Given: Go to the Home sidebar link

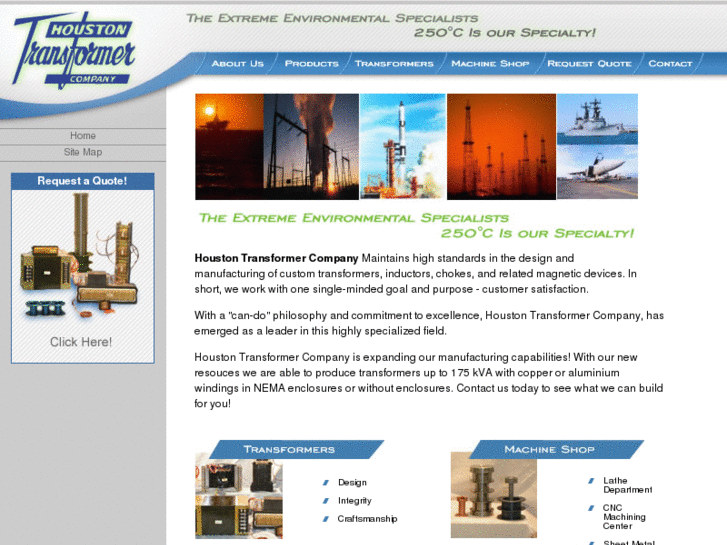Looking at the screenshot, I should 83,136.
